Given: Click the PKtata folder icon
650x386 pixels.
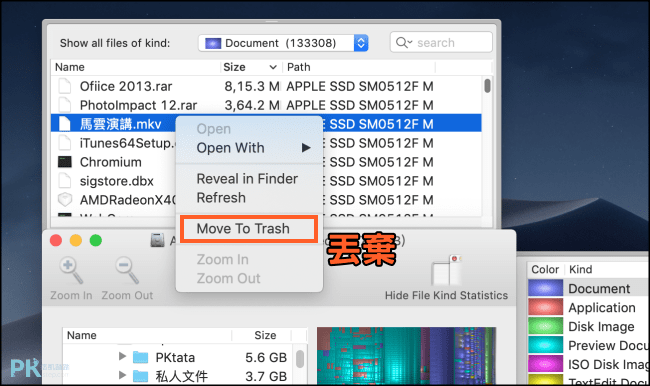Looking at the screenshot, I should pyautogui.click(x=141, y=357).
